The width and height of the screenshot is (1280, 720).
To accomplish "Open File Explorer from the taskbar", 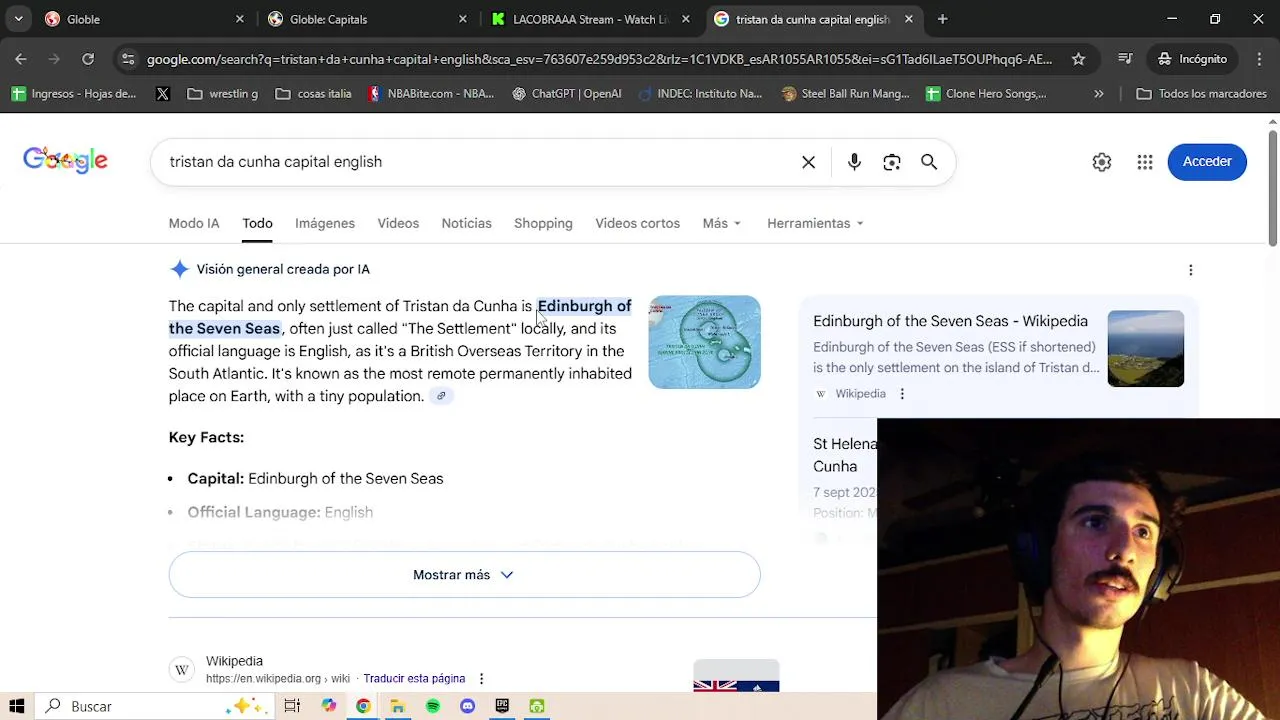I will point(397,706).
